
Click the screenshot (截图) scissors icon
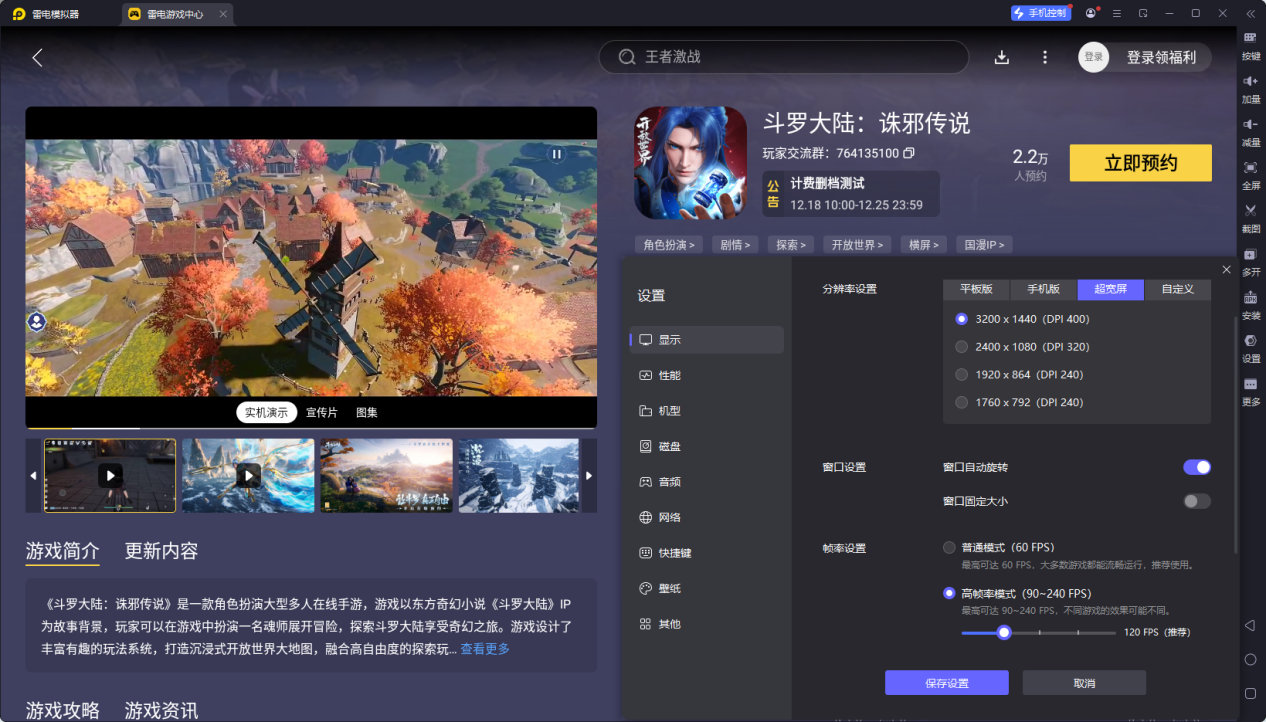click(1250, 211)
